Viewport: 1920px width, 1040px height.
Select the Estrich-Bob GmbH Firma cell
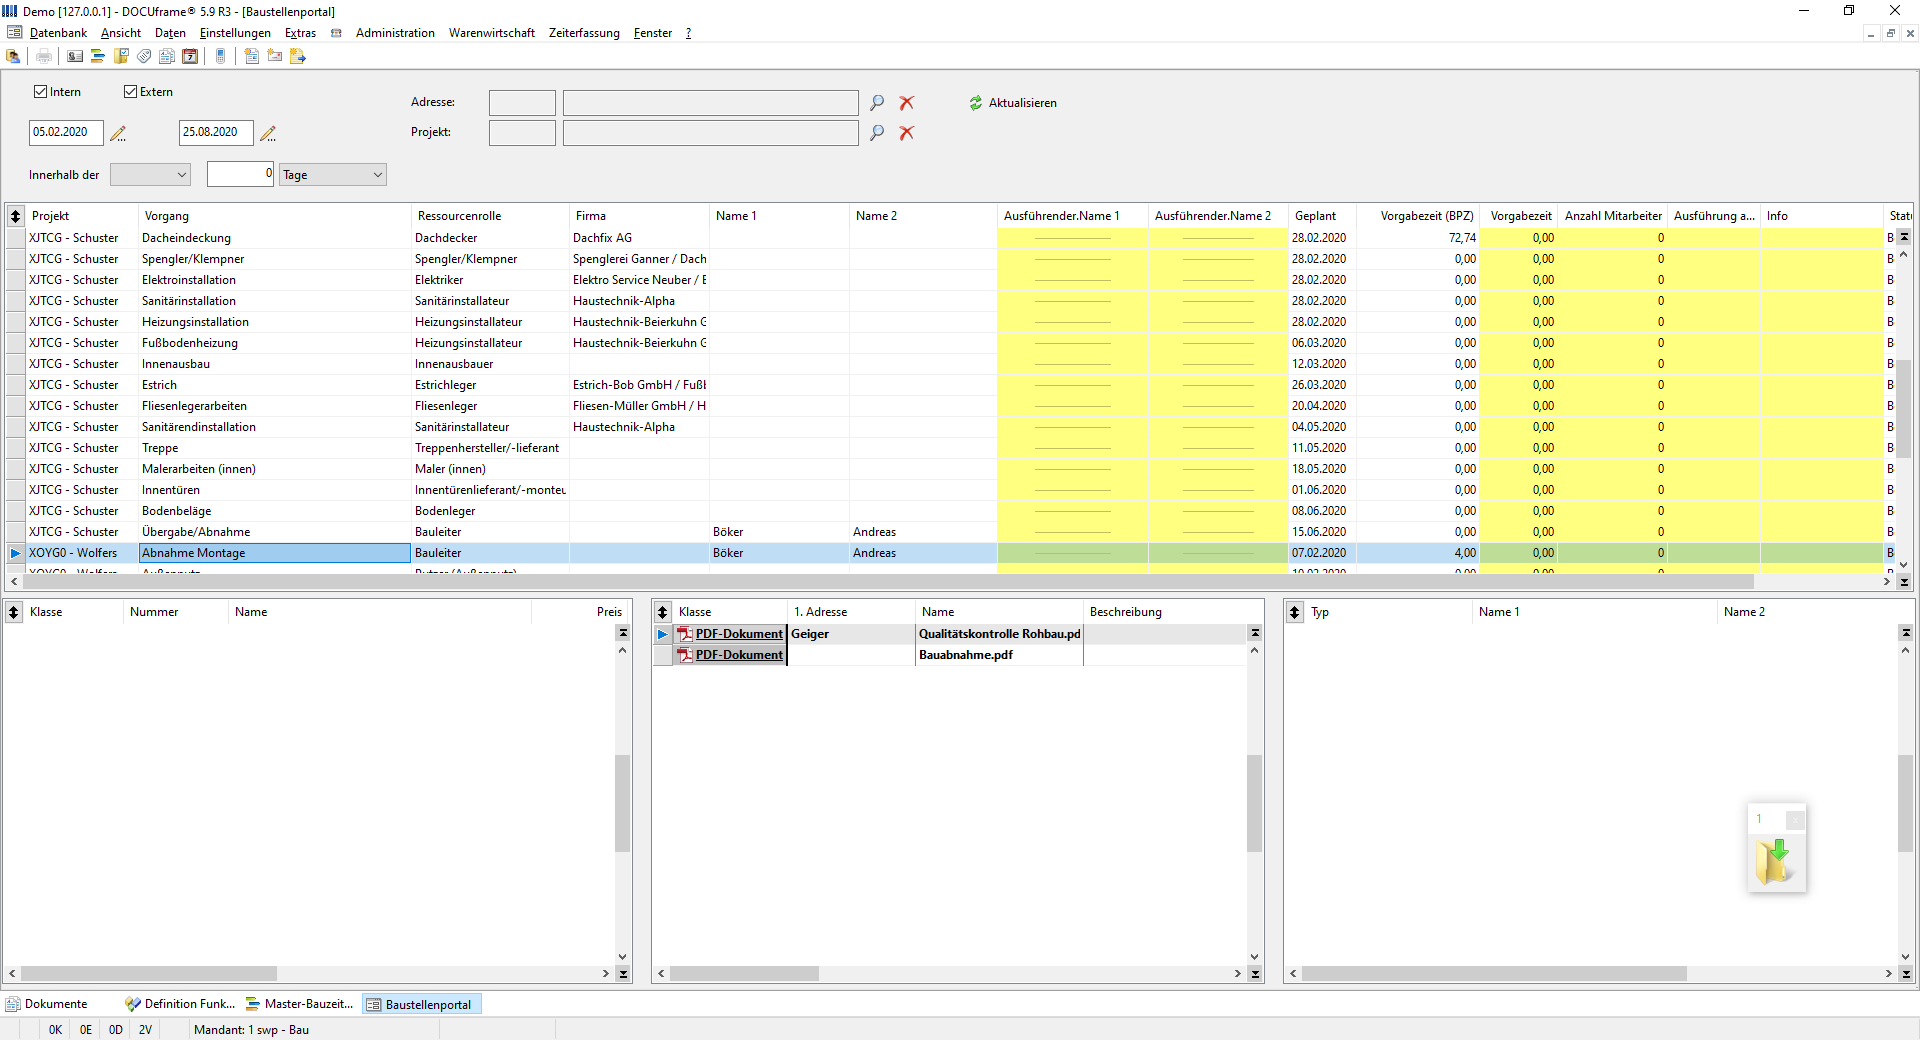point(639,385)
